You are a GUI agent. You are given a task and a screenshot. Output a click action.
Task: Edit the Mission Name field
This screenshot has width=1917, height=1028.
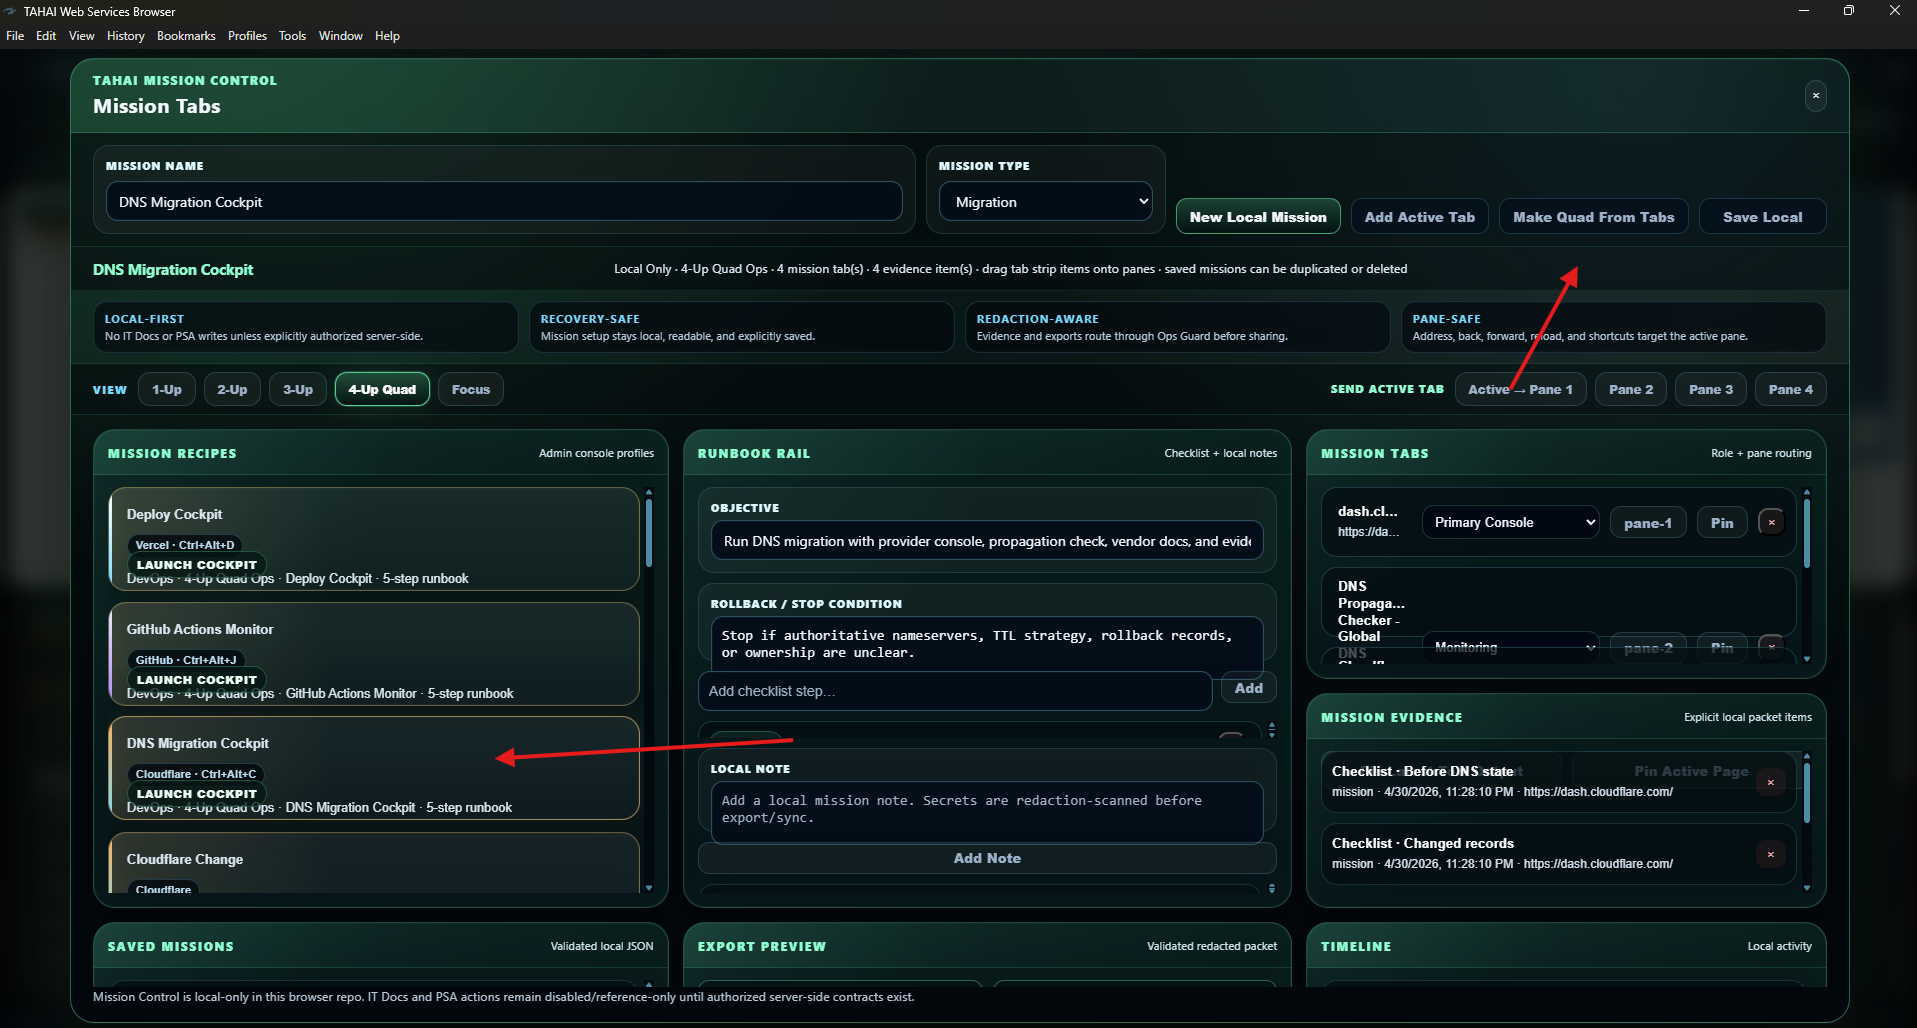click(x=504, y=202)
